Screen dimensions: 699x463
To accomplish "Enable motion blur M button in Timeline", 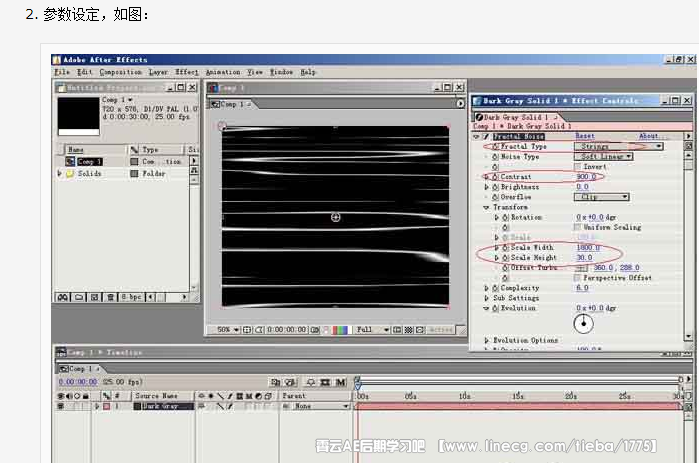I will pos(341,382).
